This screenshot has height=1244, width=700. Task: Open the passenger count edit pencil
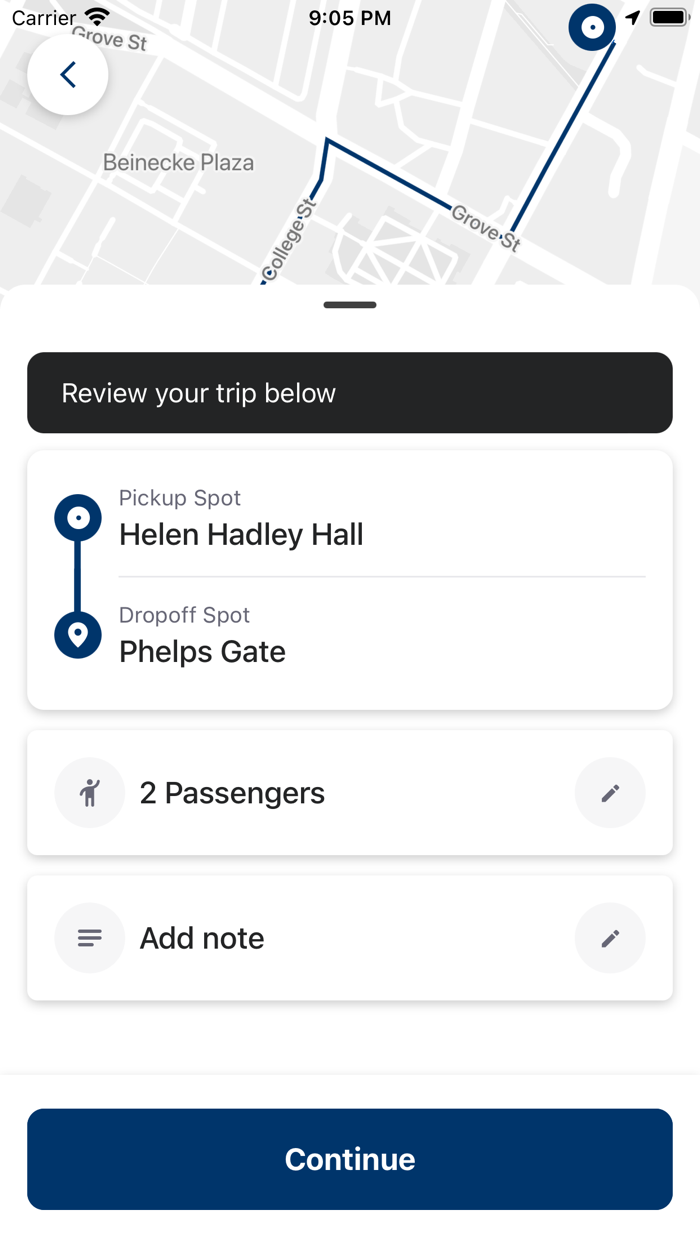[610, 792]
